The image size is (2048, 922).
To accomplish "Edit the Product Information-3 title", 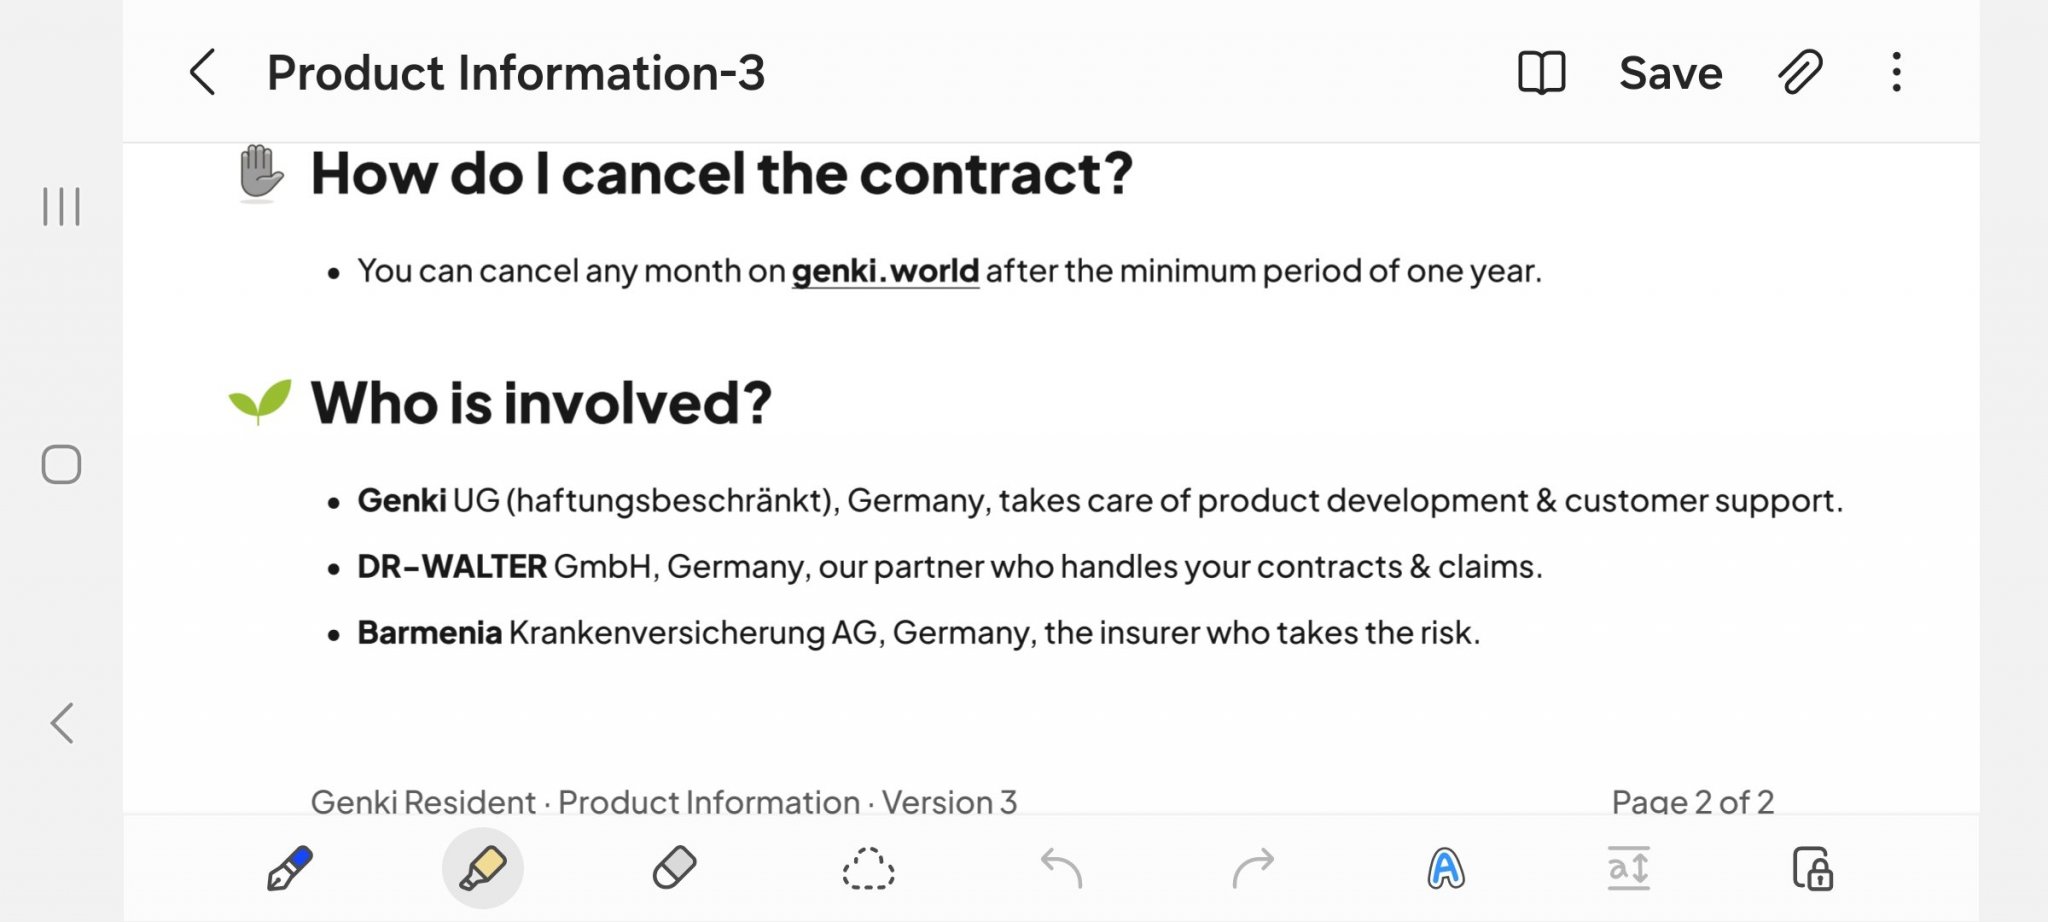I will (x=516, y=73).
